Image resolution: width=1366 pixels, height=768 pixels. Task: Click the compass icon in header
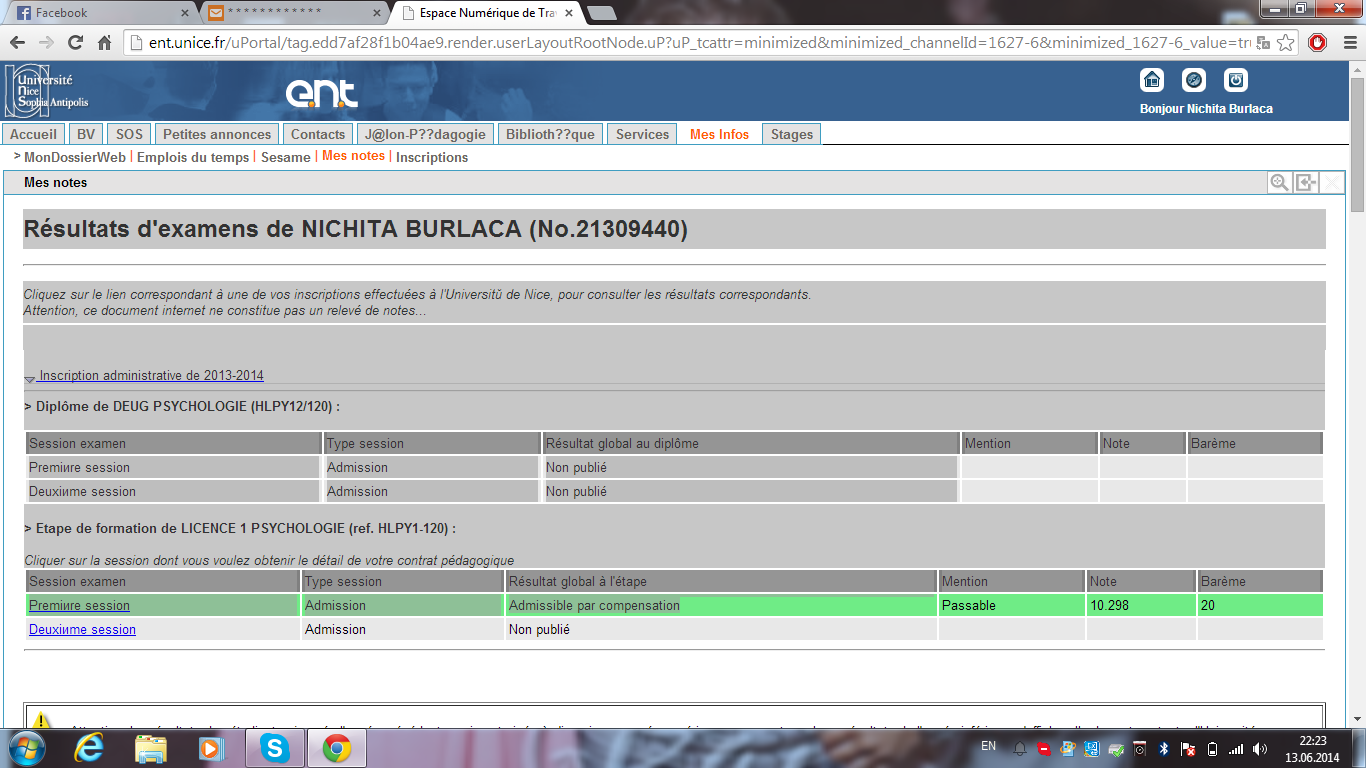pos(1194,80)
